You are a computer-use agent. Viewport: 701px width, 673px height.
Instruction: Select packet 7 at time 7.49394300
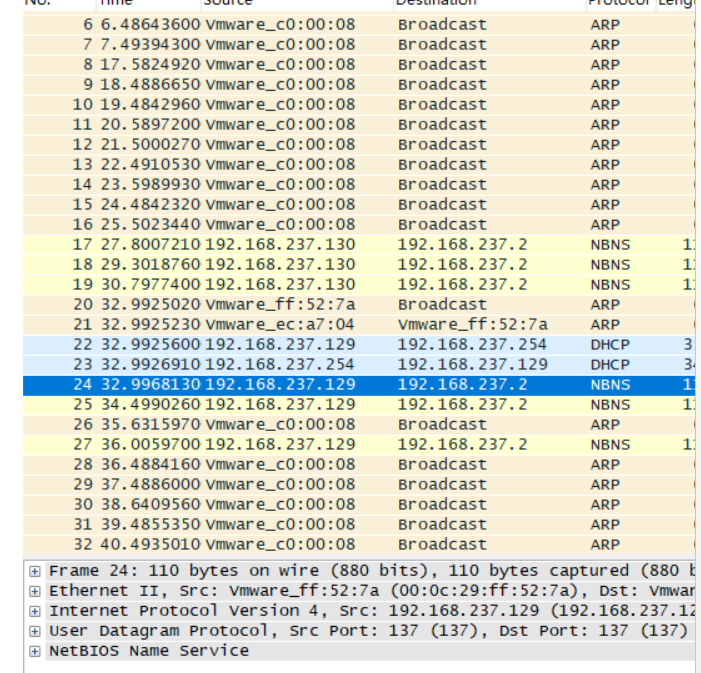point(359,45)
